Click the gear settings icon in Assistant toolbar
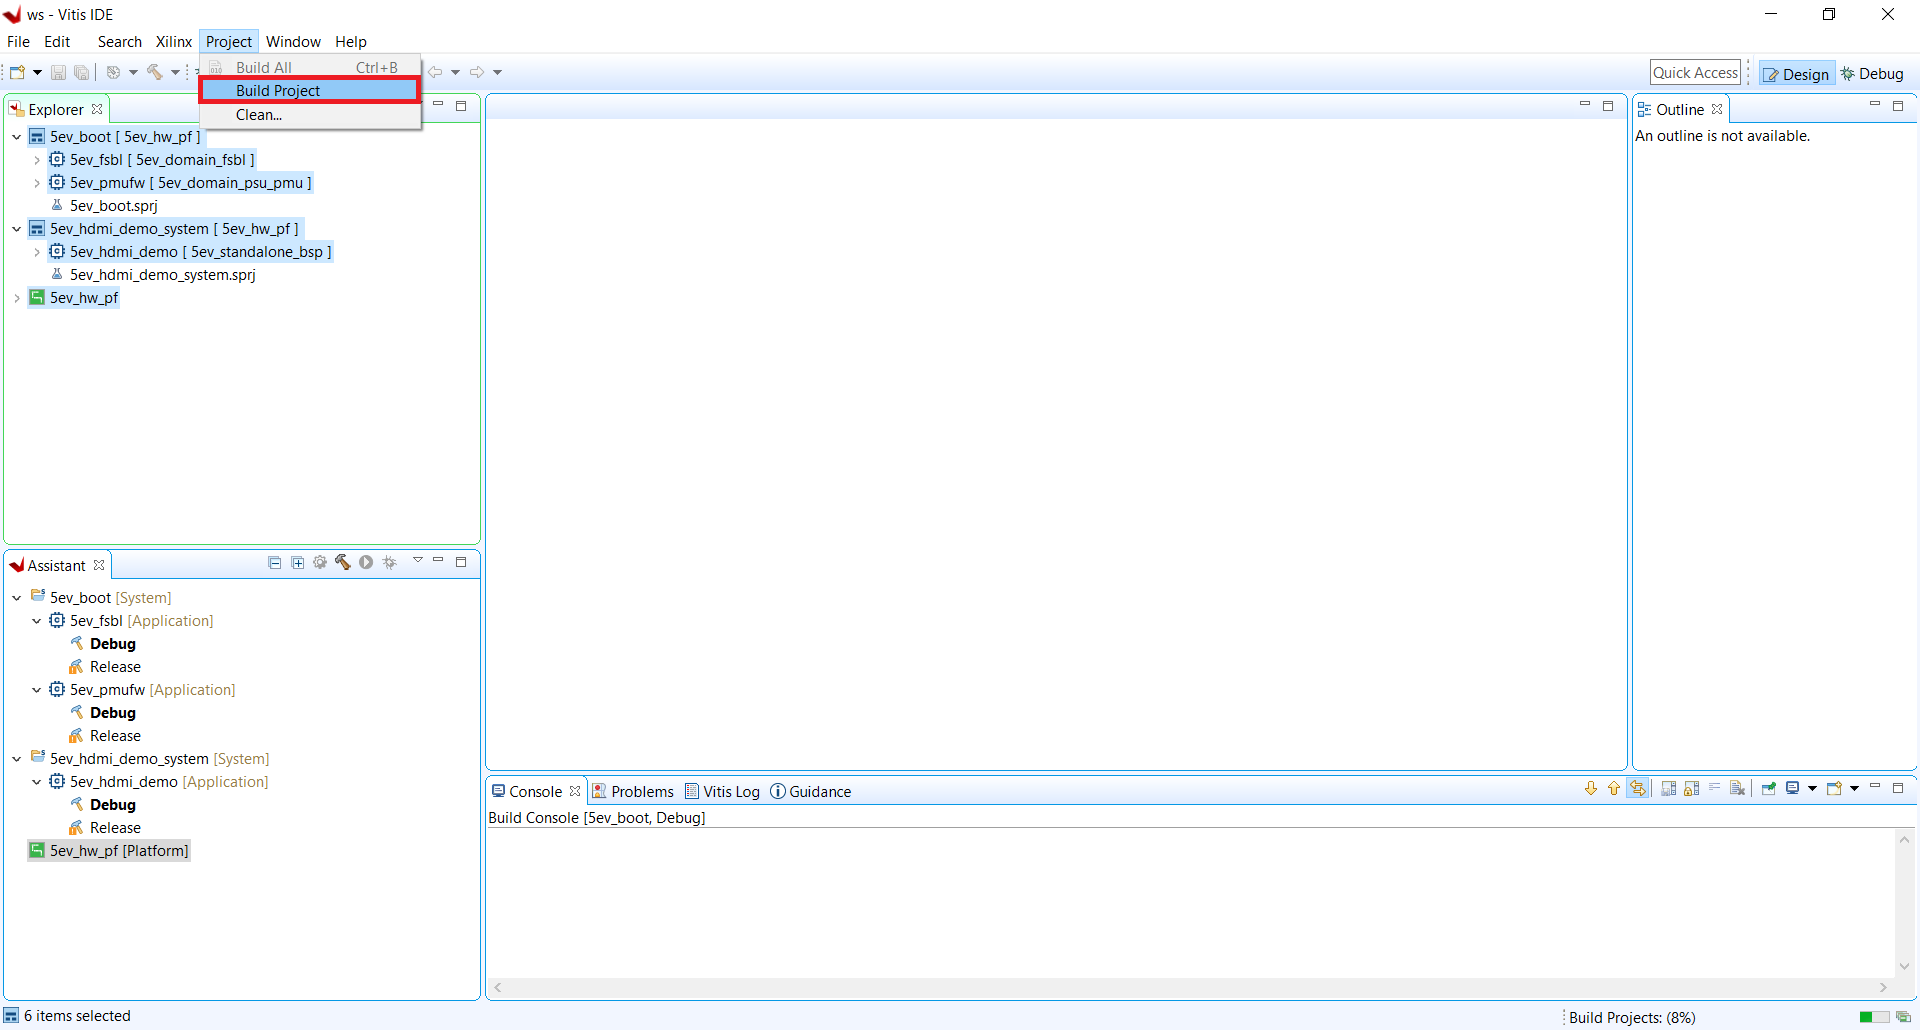Viewport: 1928px width, 1030px height. (x=320, y=563)
